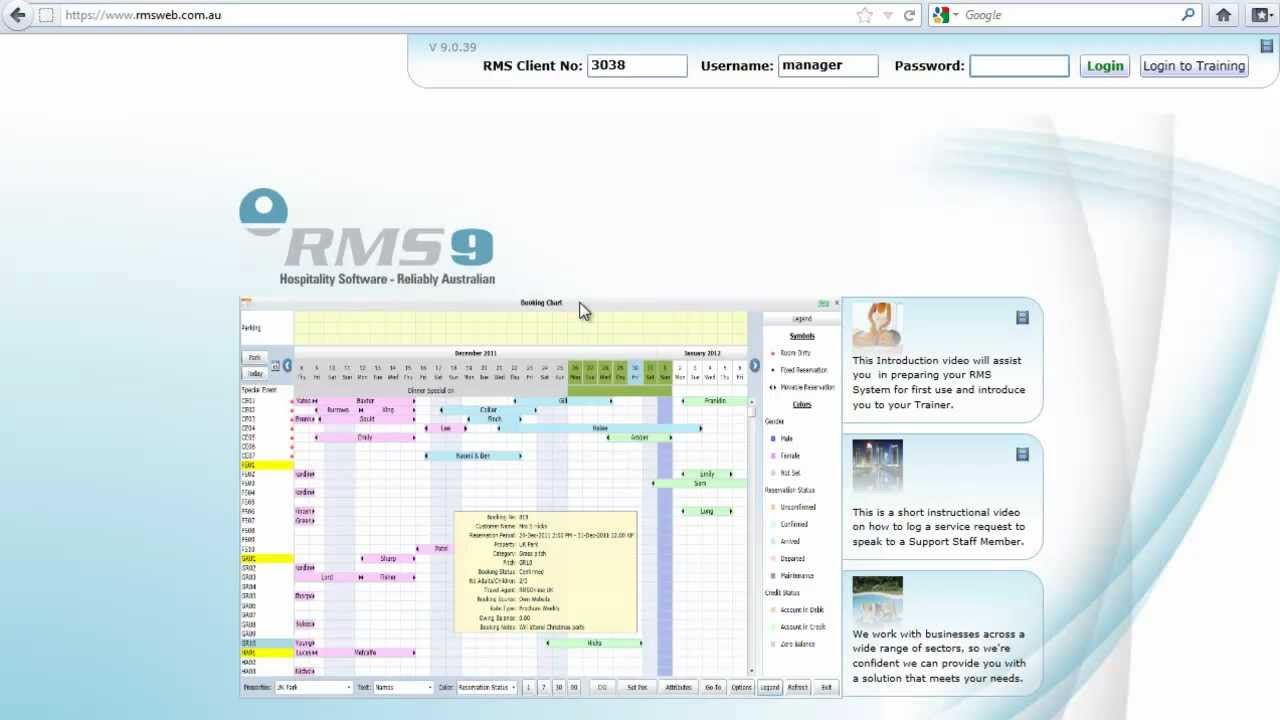Viewport: 1280px width, 720px height.
Task: Open the bookmarks menu button
Action: point(1263,15)
